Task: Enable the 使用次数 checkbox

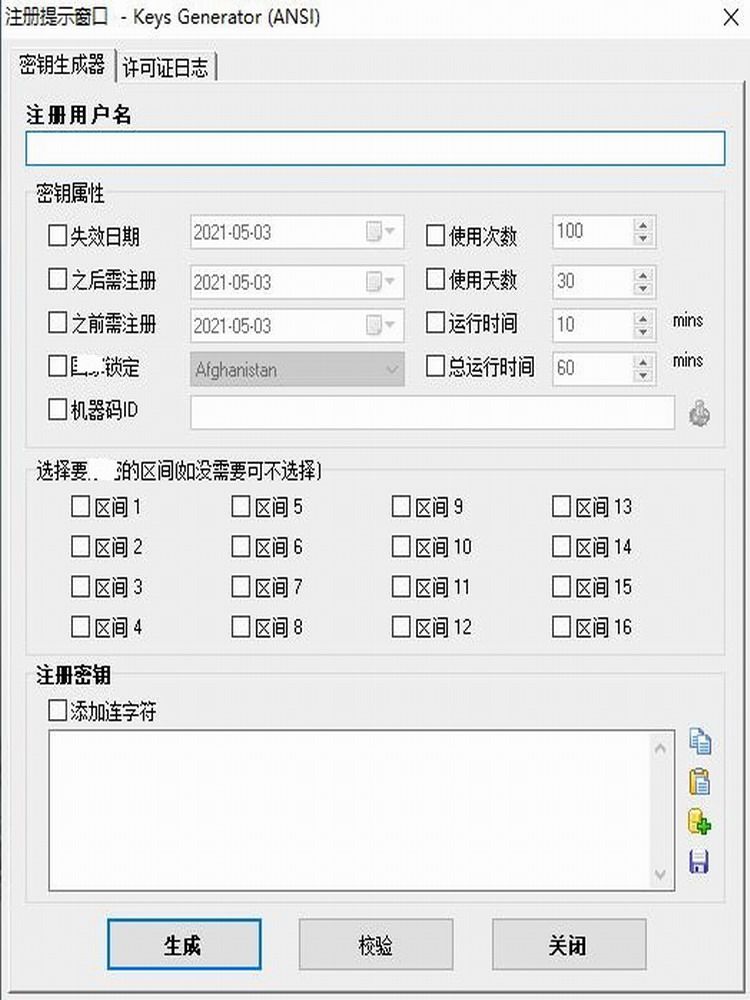Action: click(x=435, y=235)
